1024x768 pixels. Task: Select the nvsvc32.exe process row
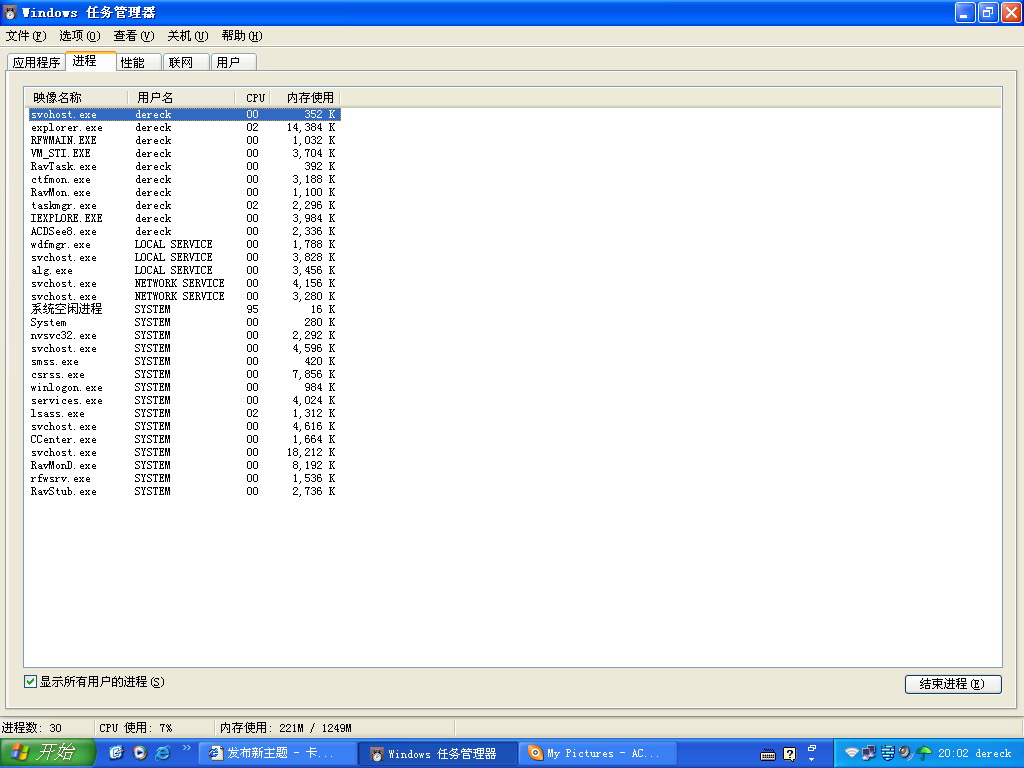click(x=184, y=335)
